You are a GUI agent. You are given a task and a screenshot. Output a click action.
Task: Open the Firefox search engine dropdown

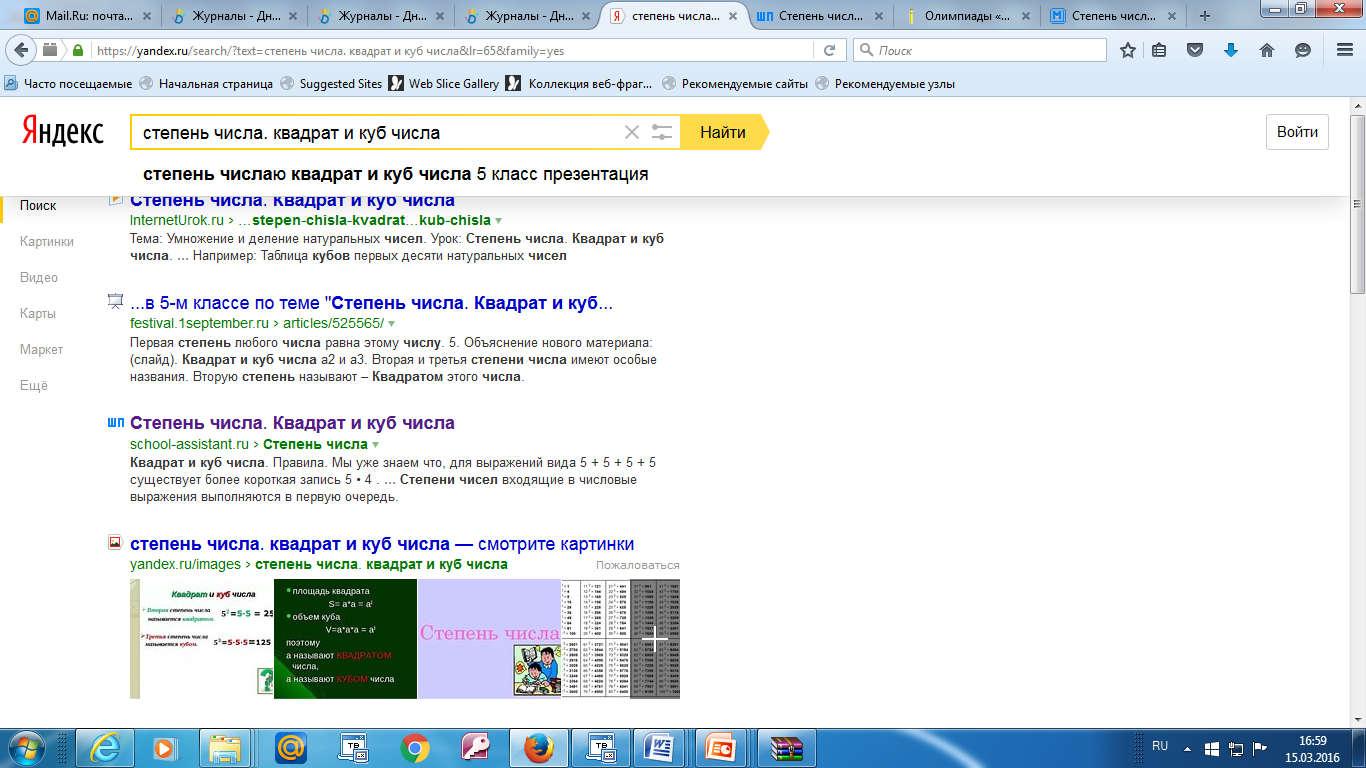tap(866, 50)
